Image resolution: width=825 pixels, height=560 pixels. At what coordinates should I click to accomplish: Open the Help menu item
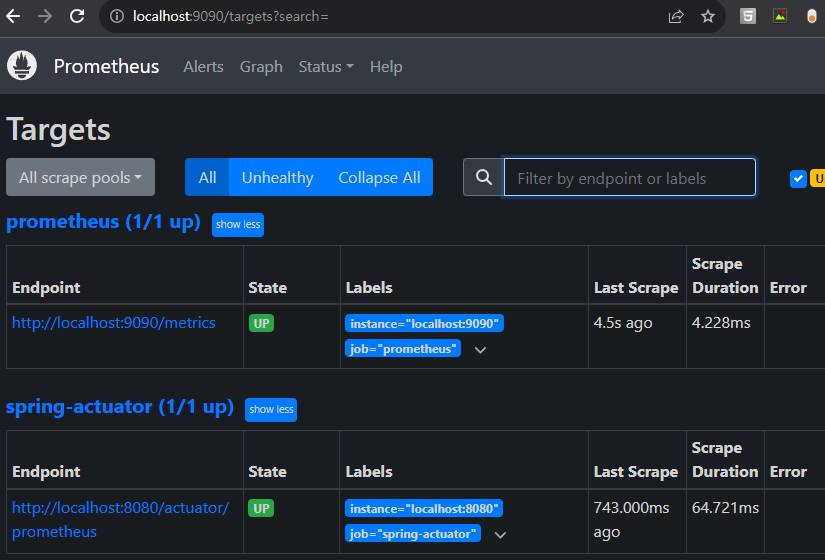click(x=386, y=67)
